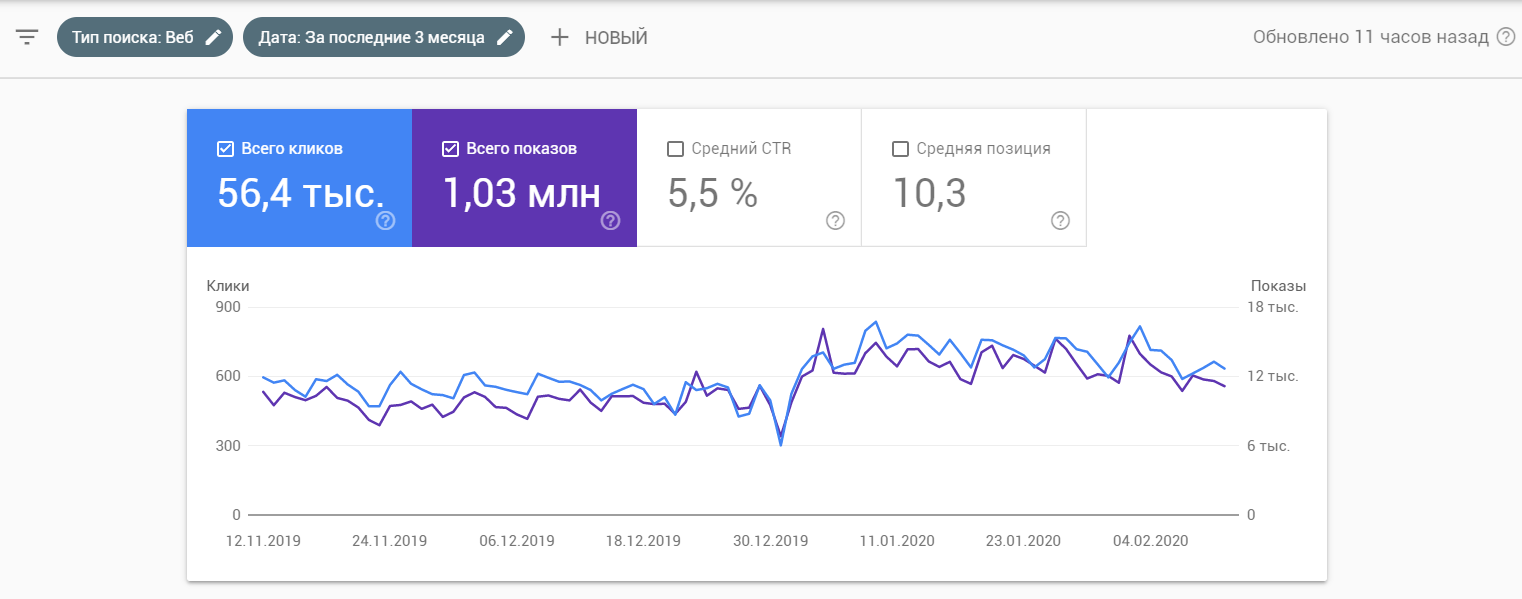
Task: Click the Показы axis label
Action: click(x=1279, y=286)
